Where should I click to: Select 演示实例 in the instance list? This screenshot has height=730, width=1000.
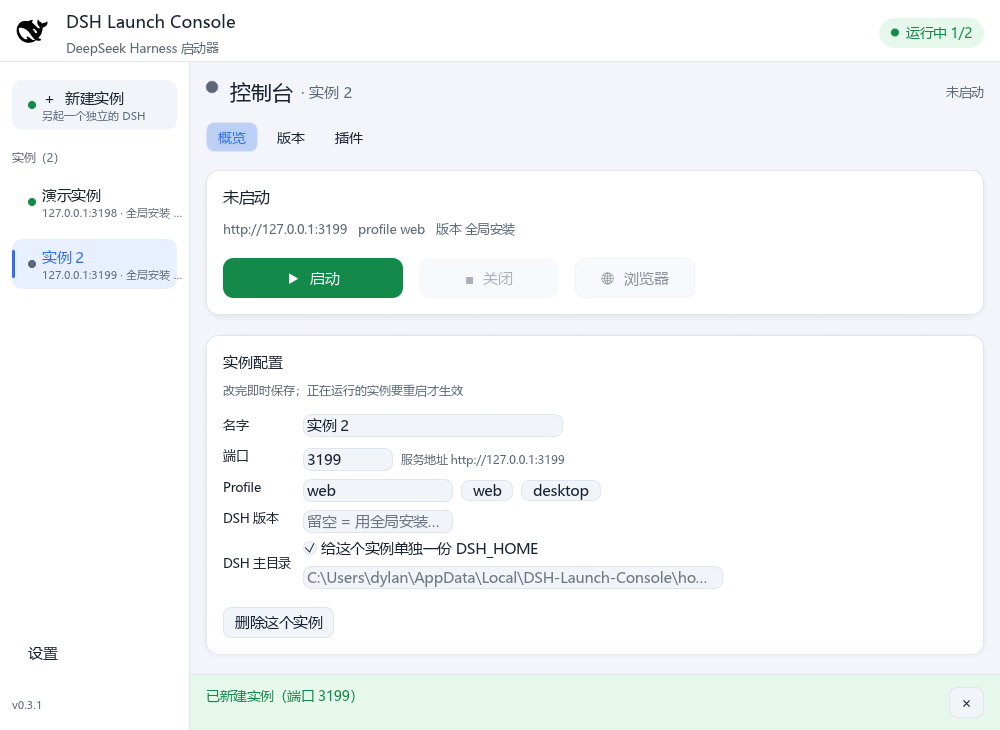94,203
